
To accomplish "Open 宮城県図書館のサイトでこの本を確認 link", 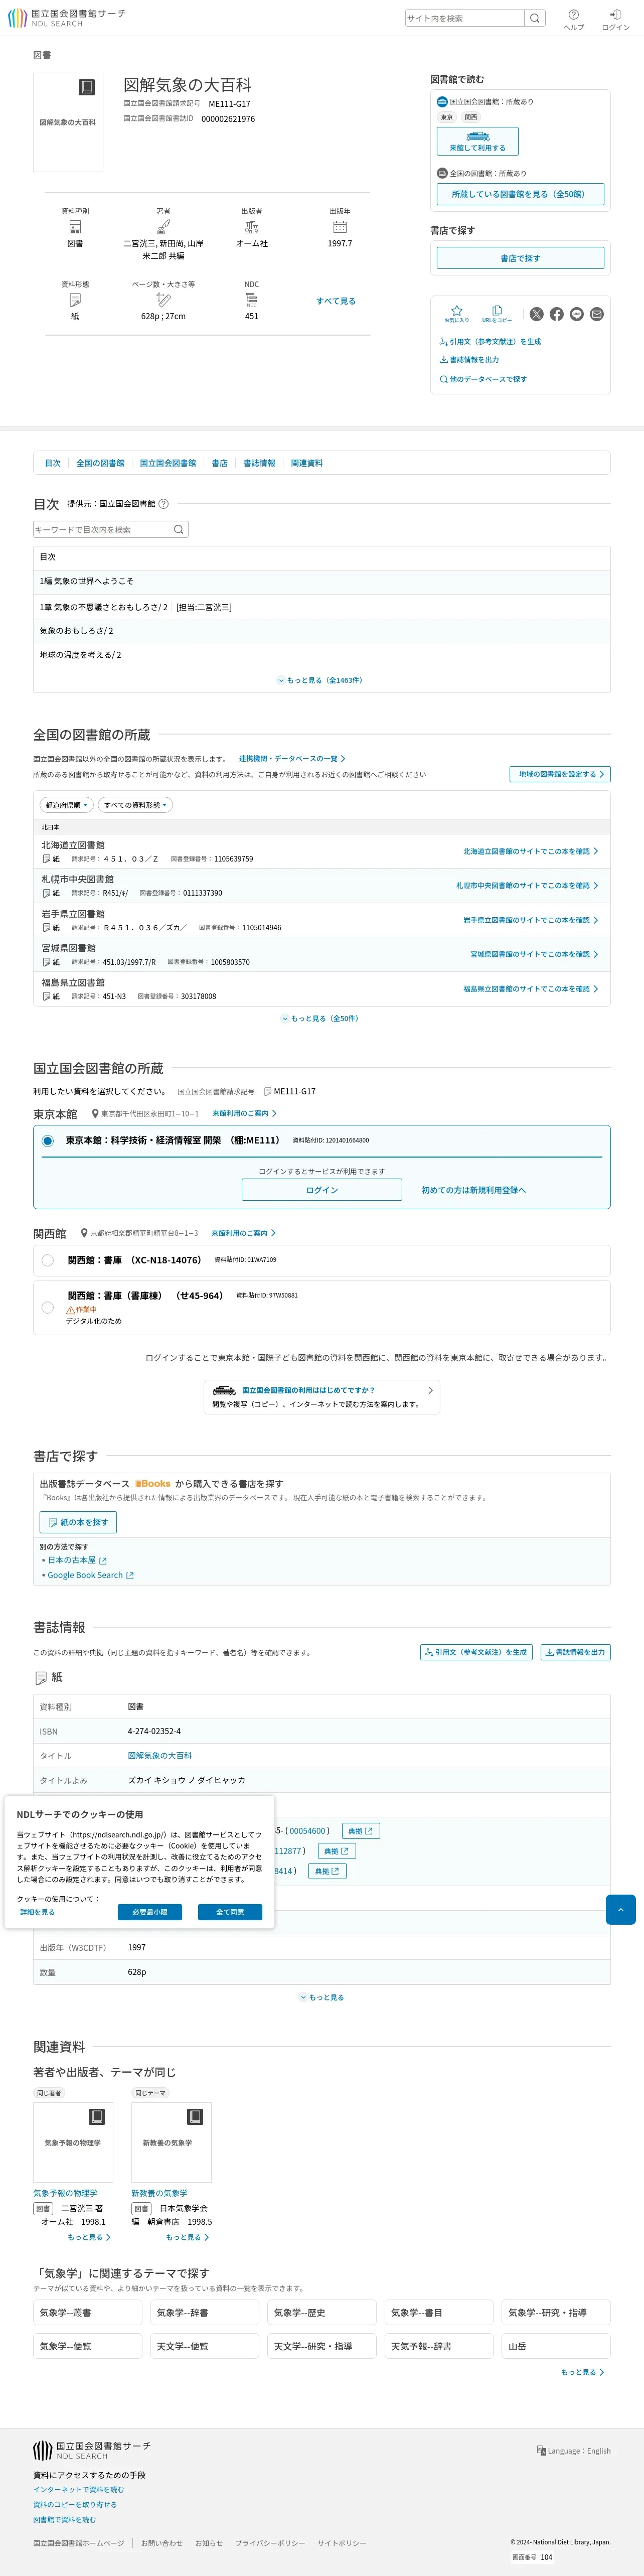I will point(534,955).
